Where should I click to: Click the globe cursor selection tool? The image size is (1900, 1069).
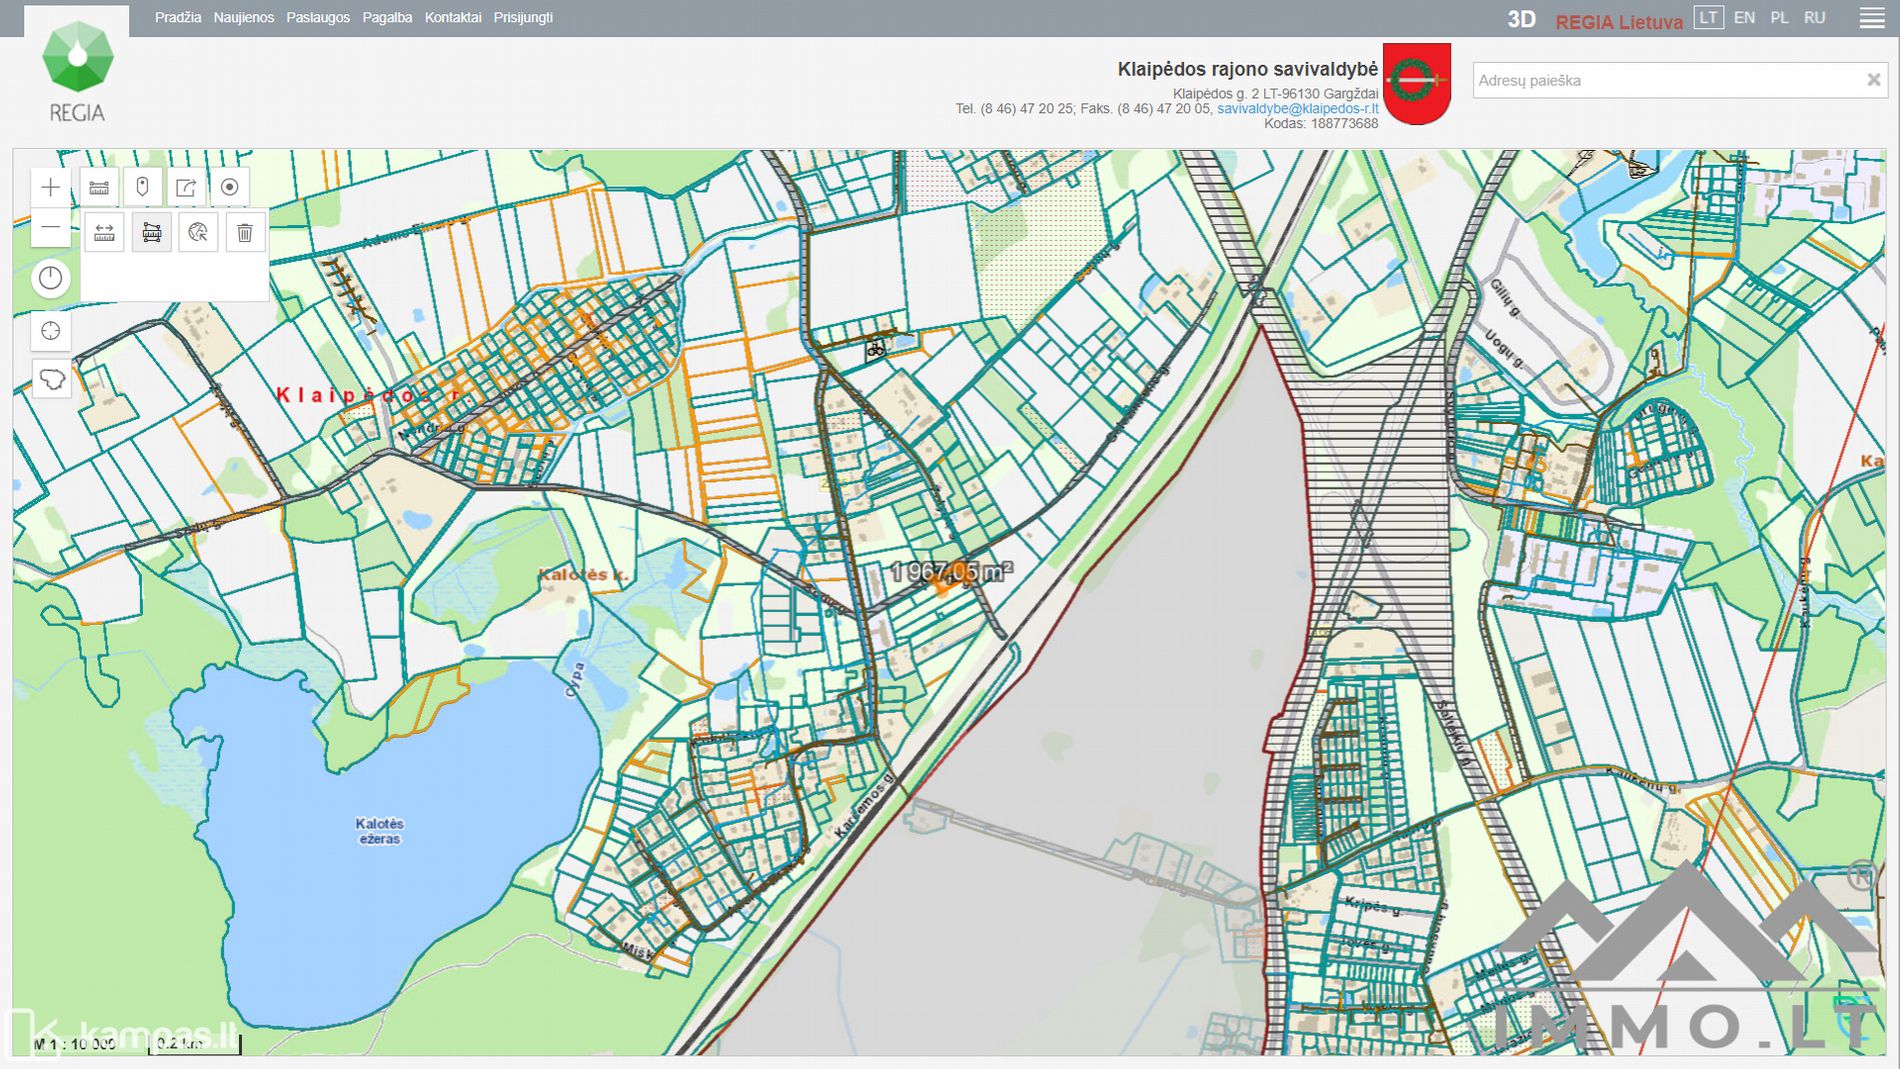[x=198, y=233]
